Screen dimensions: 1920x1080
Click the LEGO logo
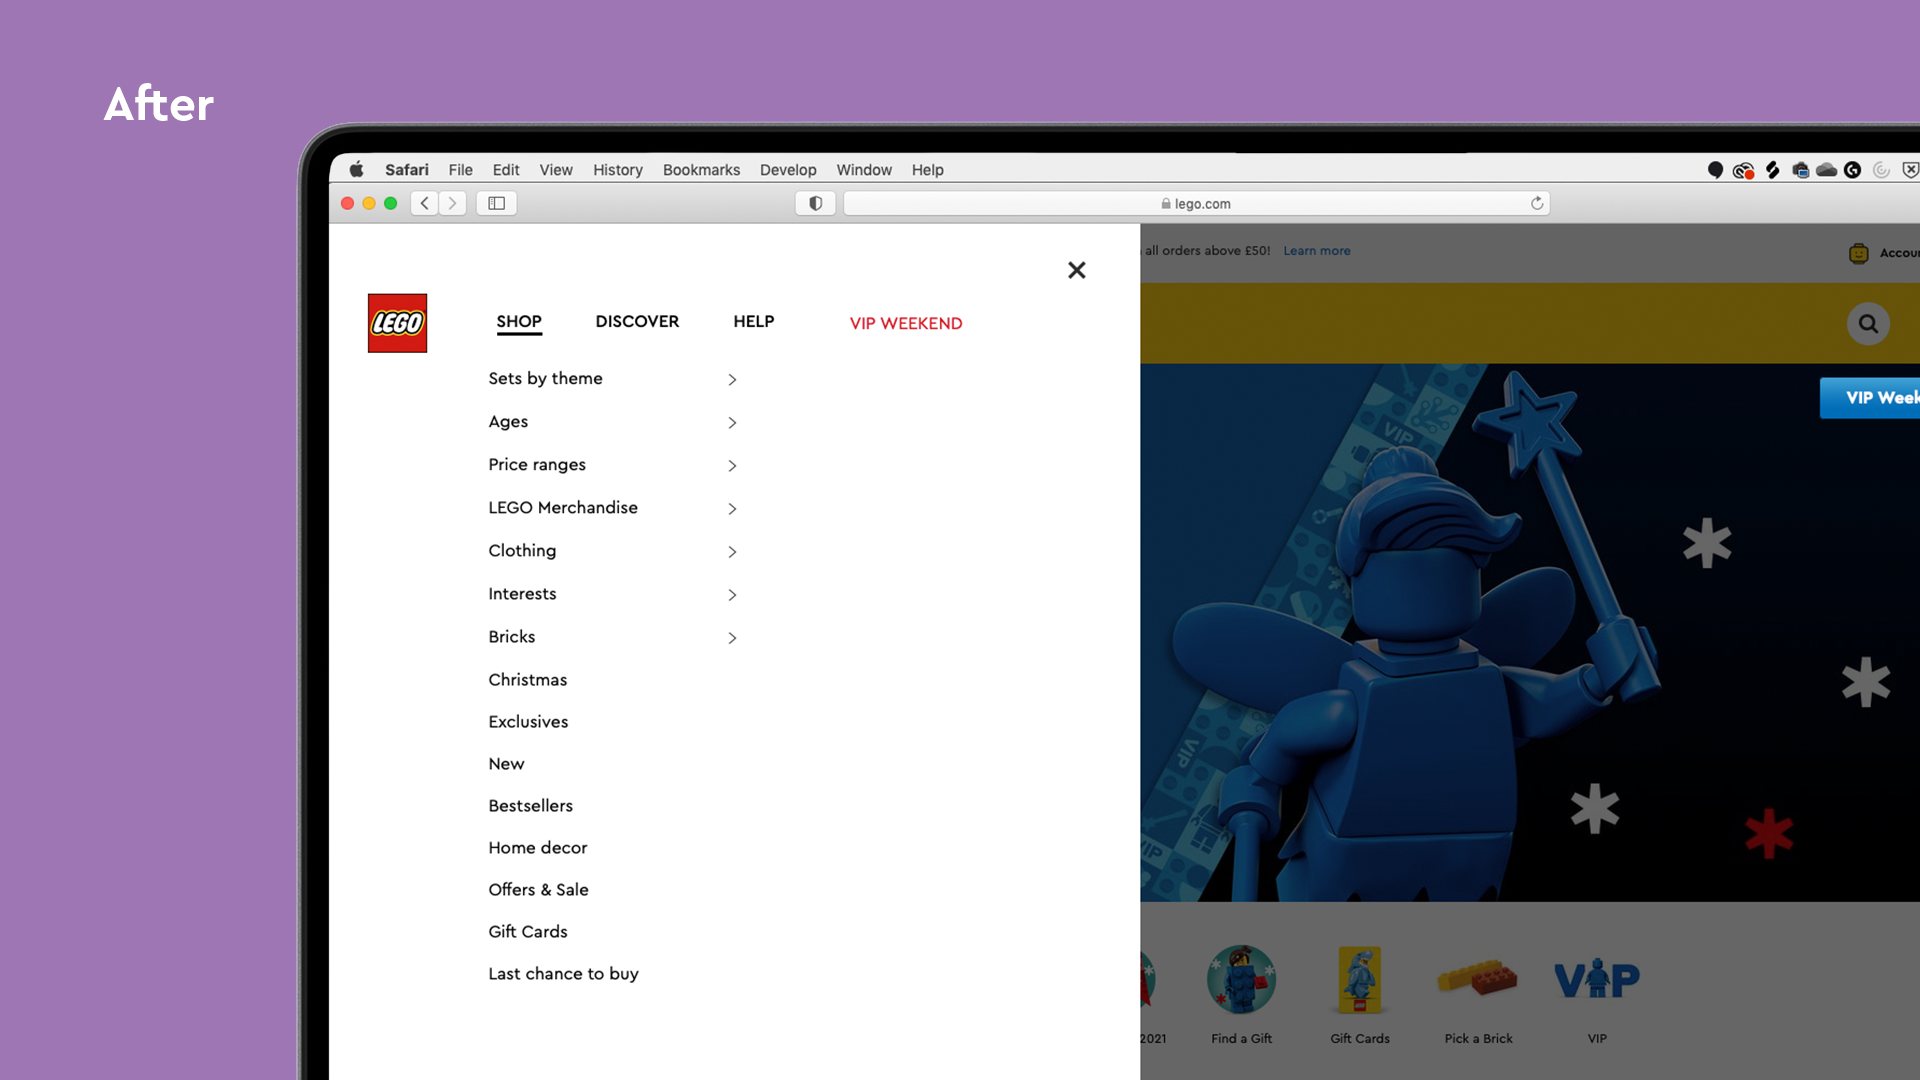pyautogui.click(x=397, y=323)
